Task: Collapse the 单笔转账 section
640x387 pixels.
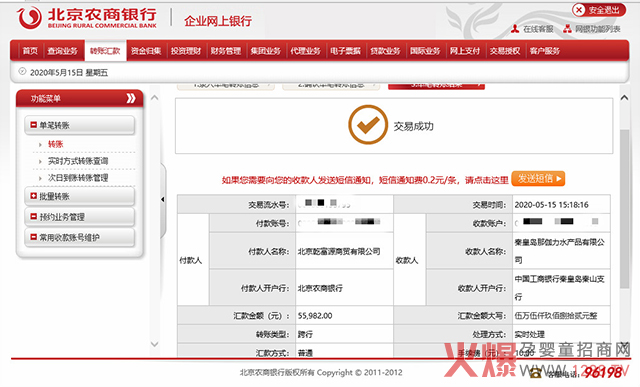Action: point(80,125)
